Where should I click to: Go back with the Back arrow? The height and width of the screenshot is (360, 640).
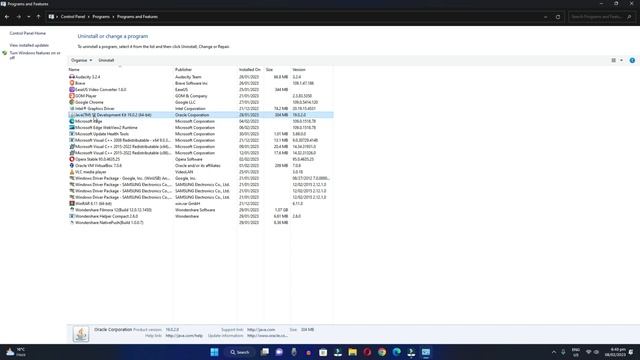pos(7,17)
